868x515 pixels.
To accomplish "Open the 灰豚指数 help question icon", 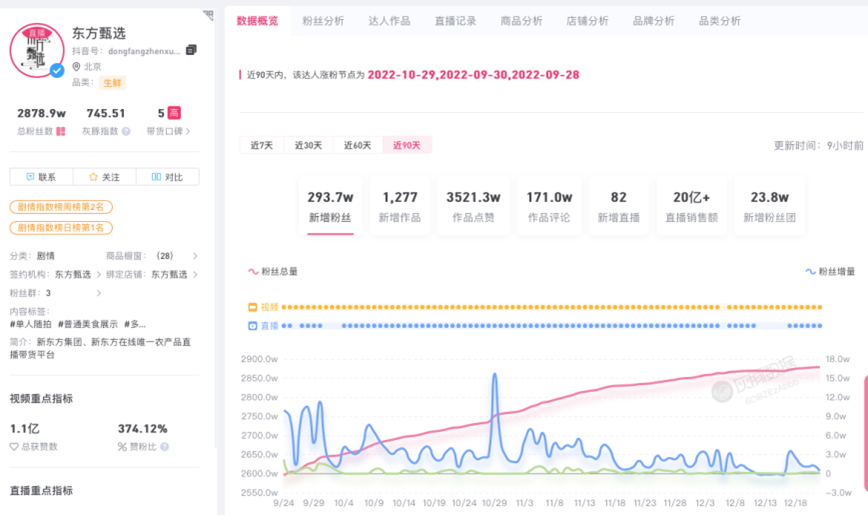I will tap(124, 131).
